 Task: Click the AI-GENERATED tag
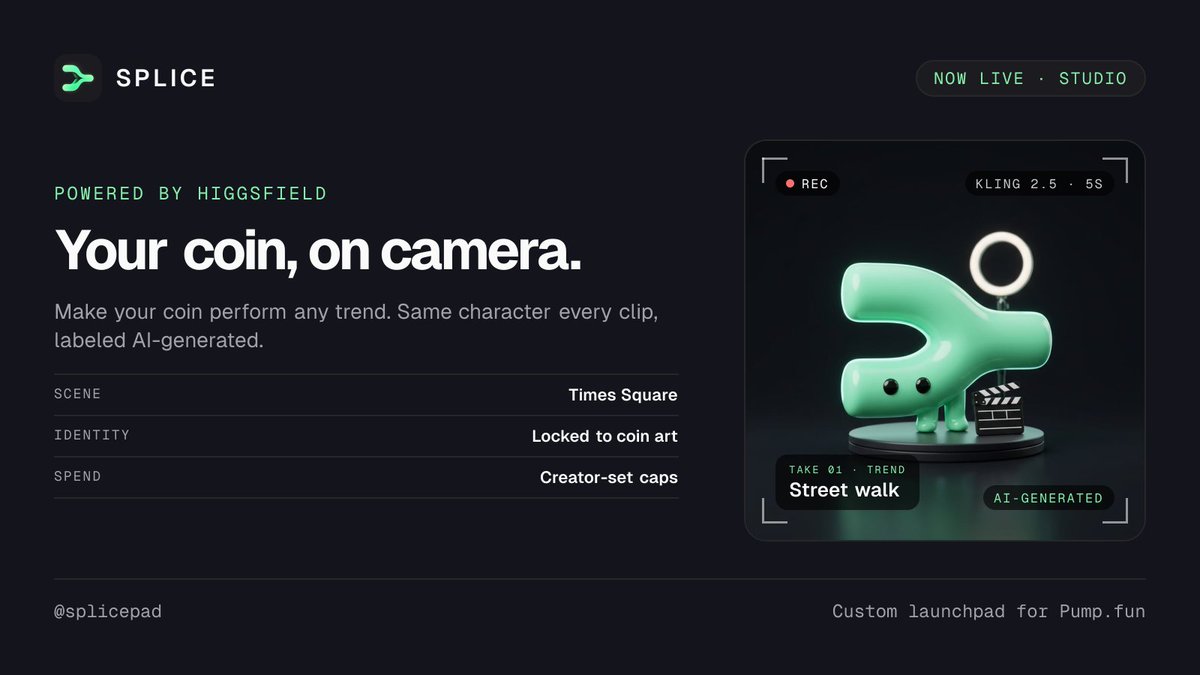[1048, 498]
